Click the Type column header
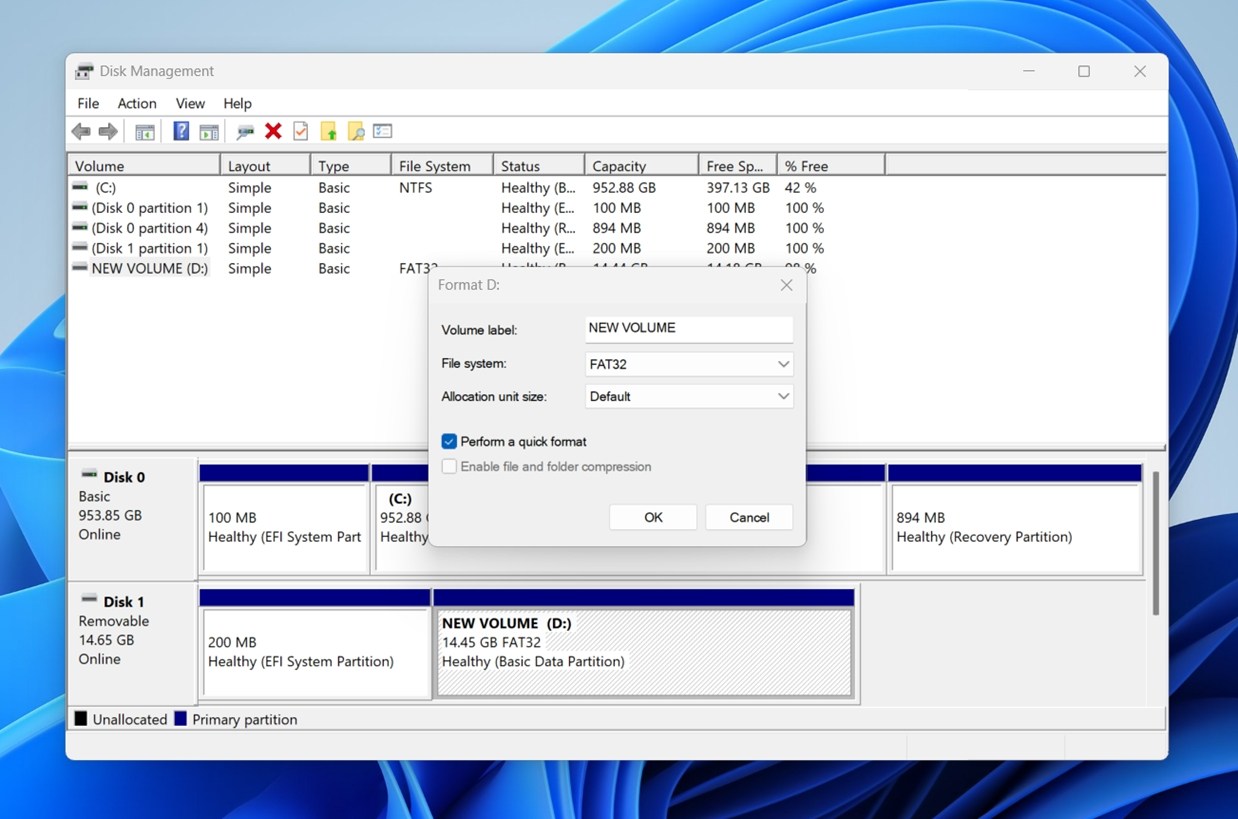This screenshot has height=819, width=1238. click(351, 166)
